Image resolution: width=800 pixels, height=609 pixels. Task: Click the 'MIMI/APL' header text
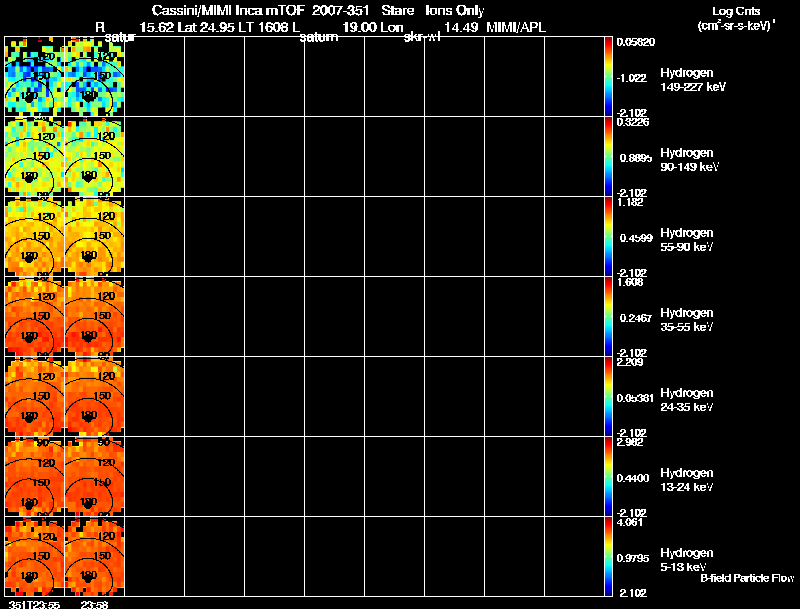pyautogui.click(x=516, y=28)
